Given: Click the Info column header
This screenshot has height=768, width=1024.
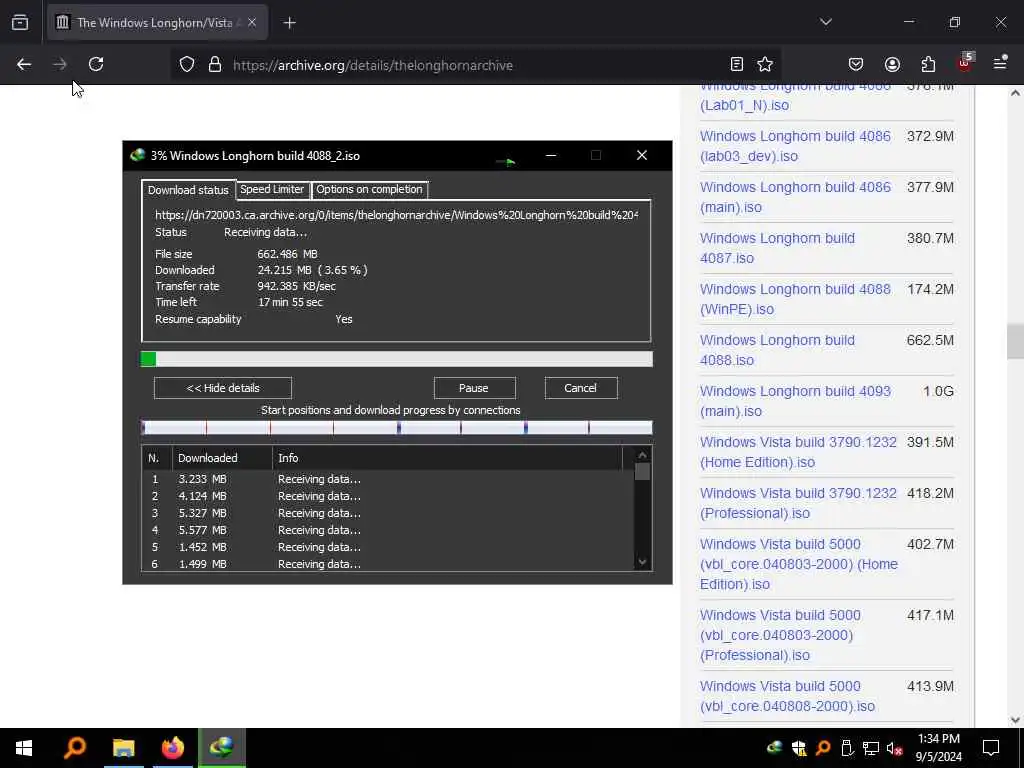Looking at the screenshot, I should 447,458.
